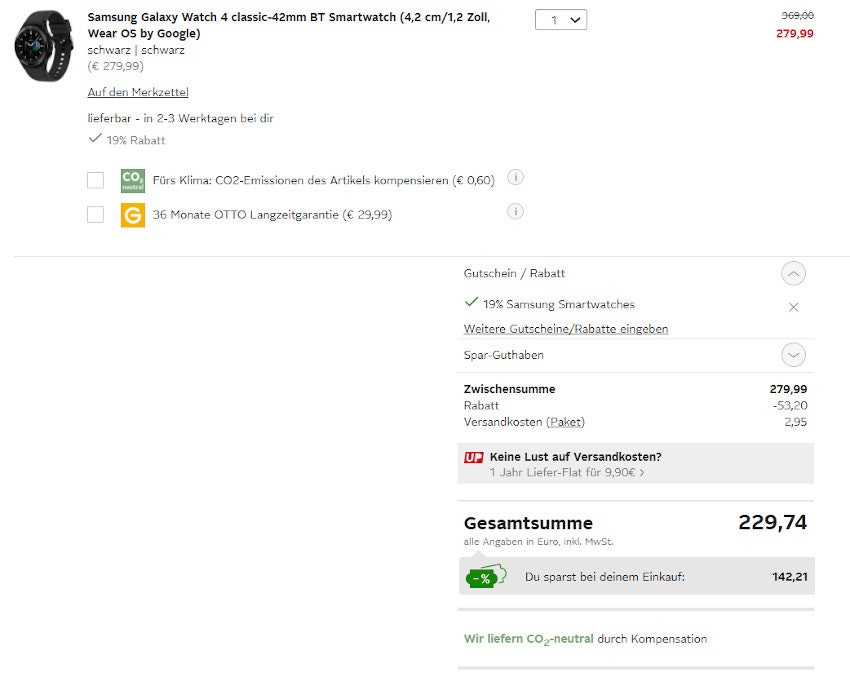850x677 pixels.
Task: Expand the Spar-Guthaben section
Action: [x=793, y=355]
